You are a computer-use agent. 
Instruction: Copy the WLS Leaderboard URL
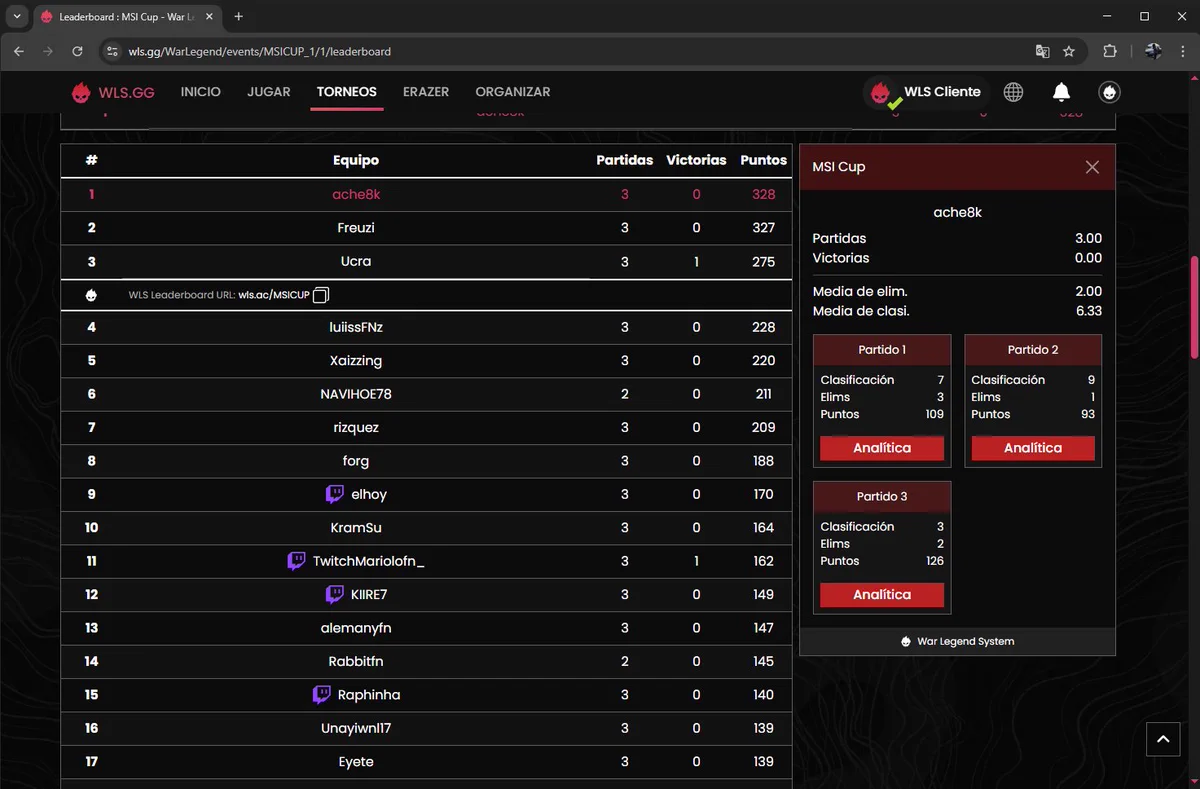(x=321, y=295)
